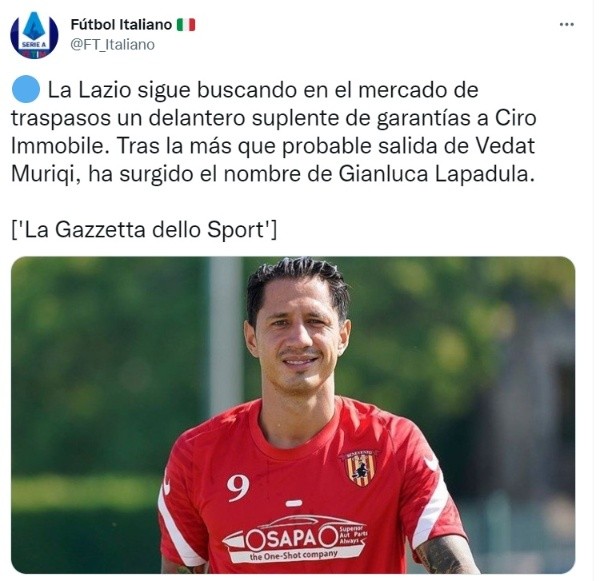Click the white swoosh on shirt sleeve
Viewport: 600px width, 581px height.
[x=432, y=463]
